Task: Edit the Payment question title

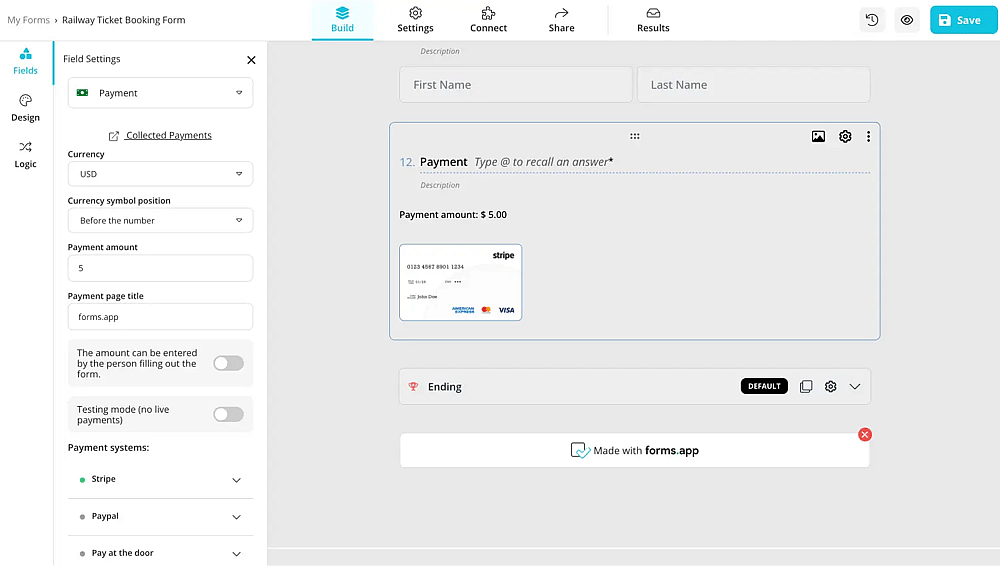Action: pyautogui.click(x=443, y=162)
